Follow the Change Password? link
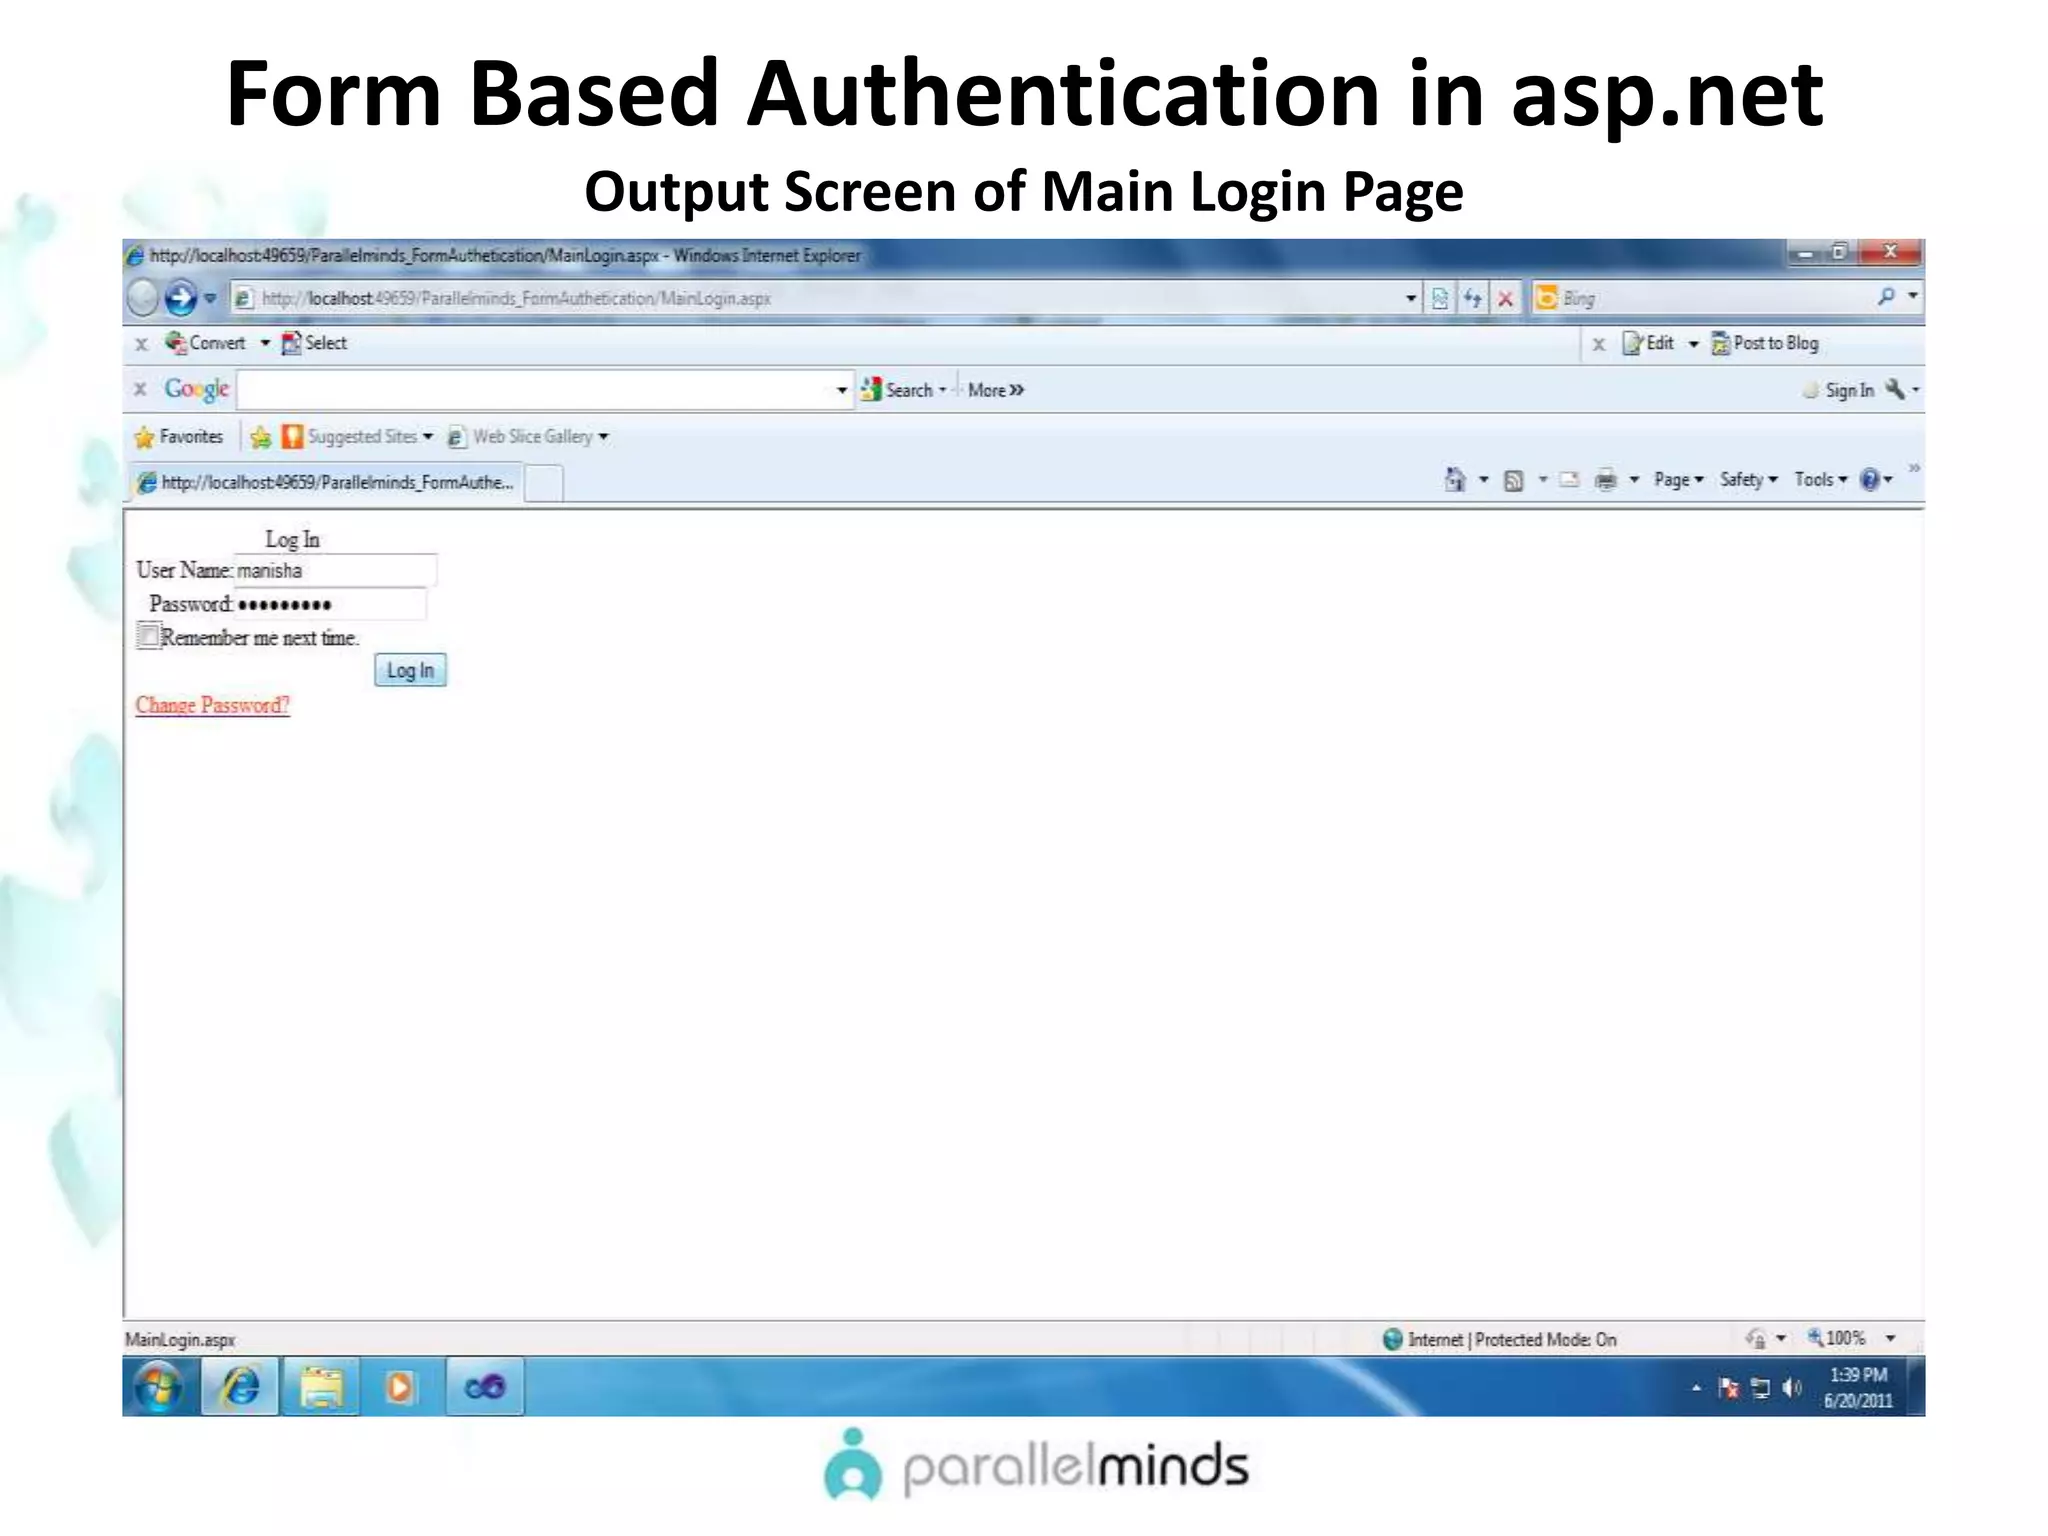 (x=212, y=705)
